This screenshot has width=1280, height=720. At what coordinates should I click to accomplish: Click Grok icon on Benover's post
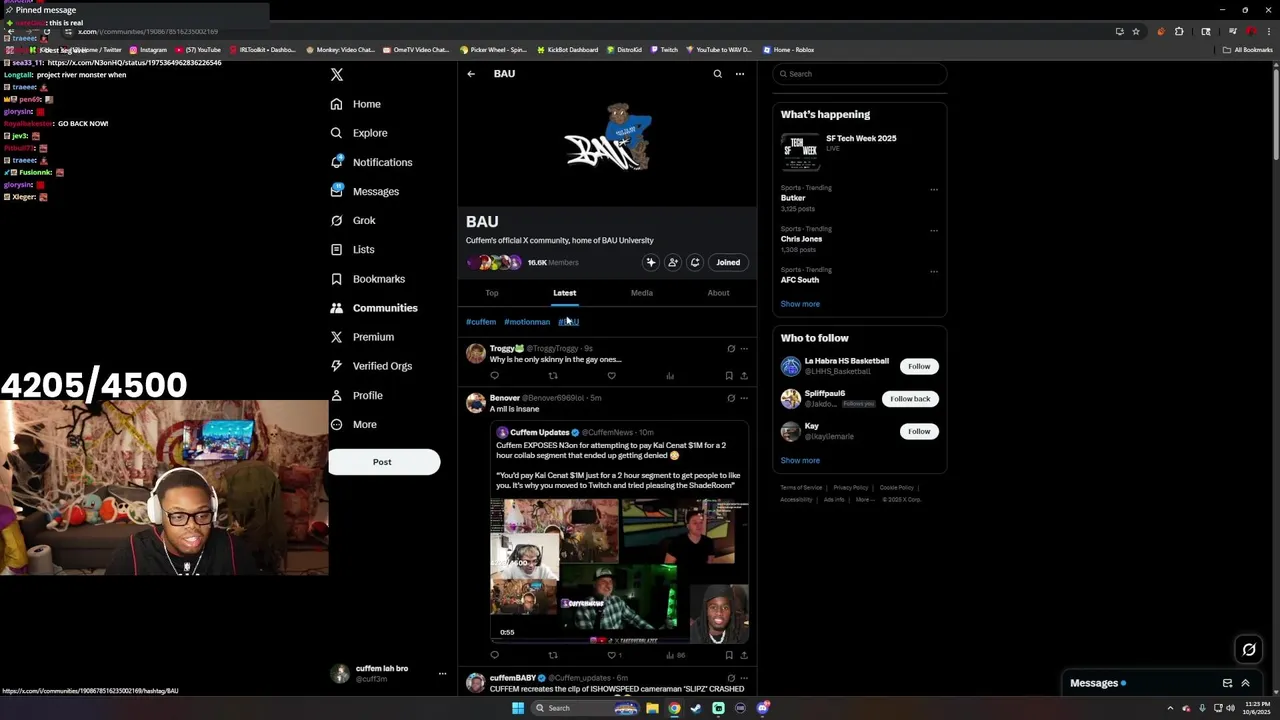pyautogui.click(x=731, y=398)
